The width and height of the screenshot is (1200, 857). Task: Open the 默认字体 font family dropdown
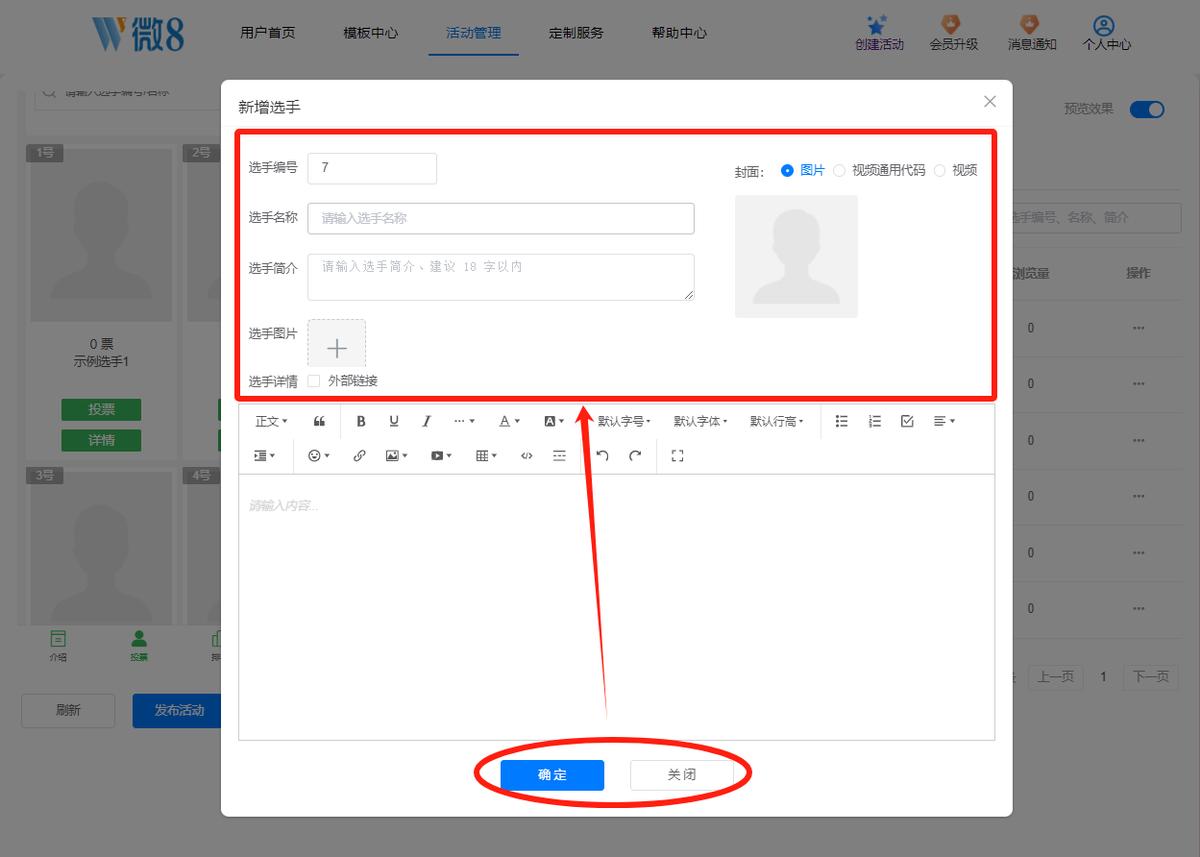(x=700, y=422)
